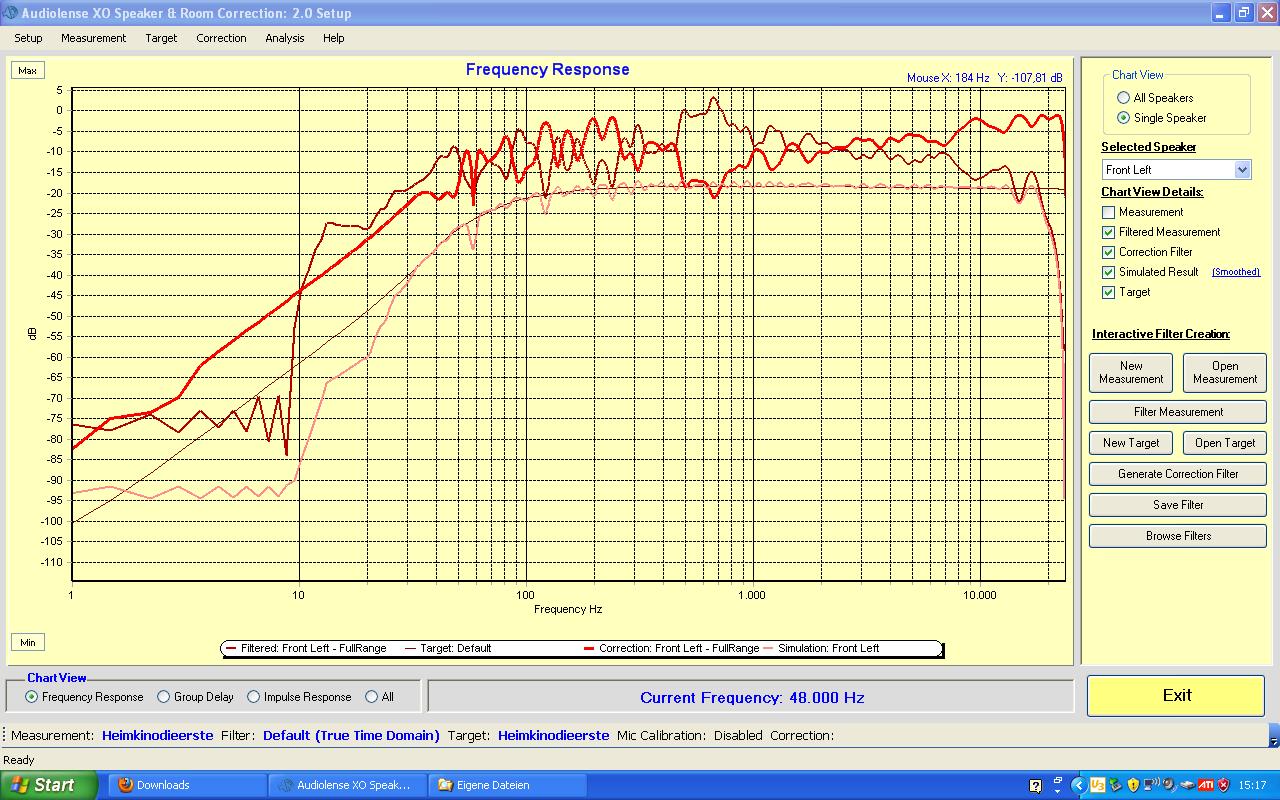Click the Safely Remove Hardware tray icon

(x=1115, y=785)
